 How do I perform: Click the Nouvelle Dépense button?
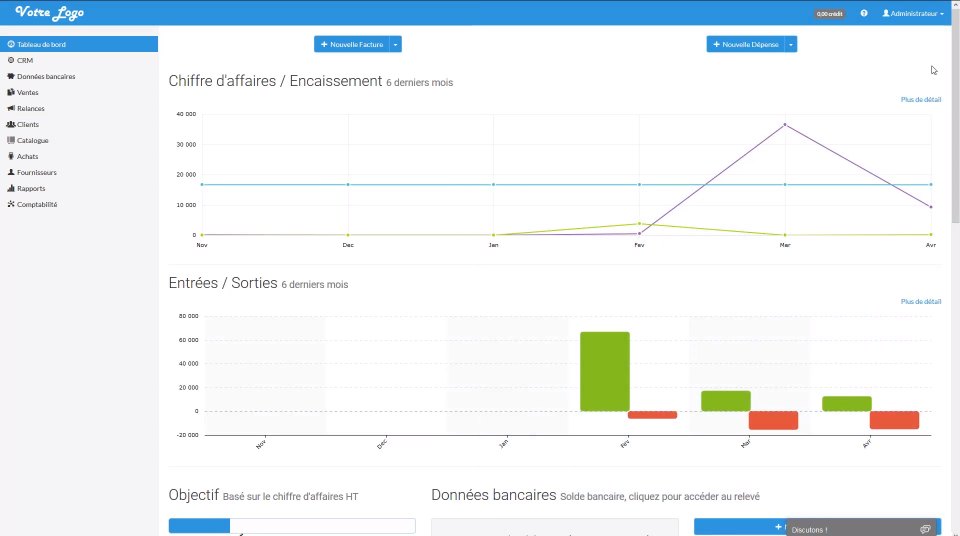pos(746,44)
